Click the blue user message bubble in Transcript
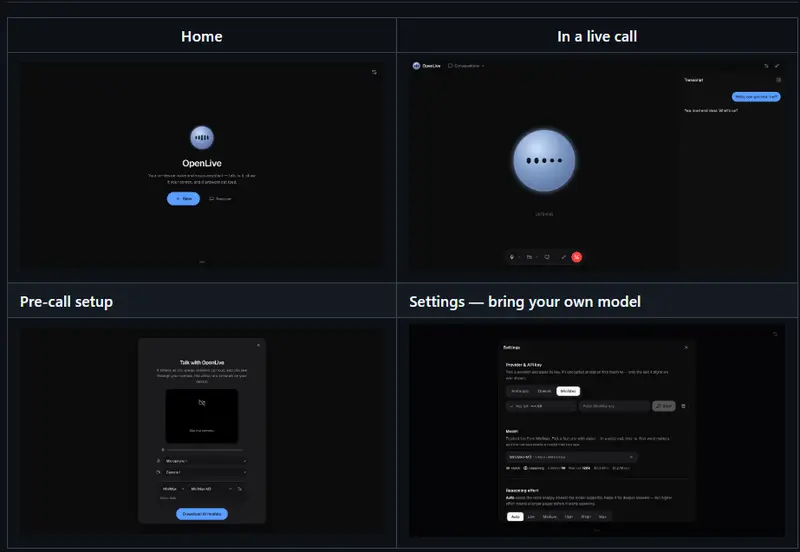Viewport: 800px width, 552px height. coord(756,96)
